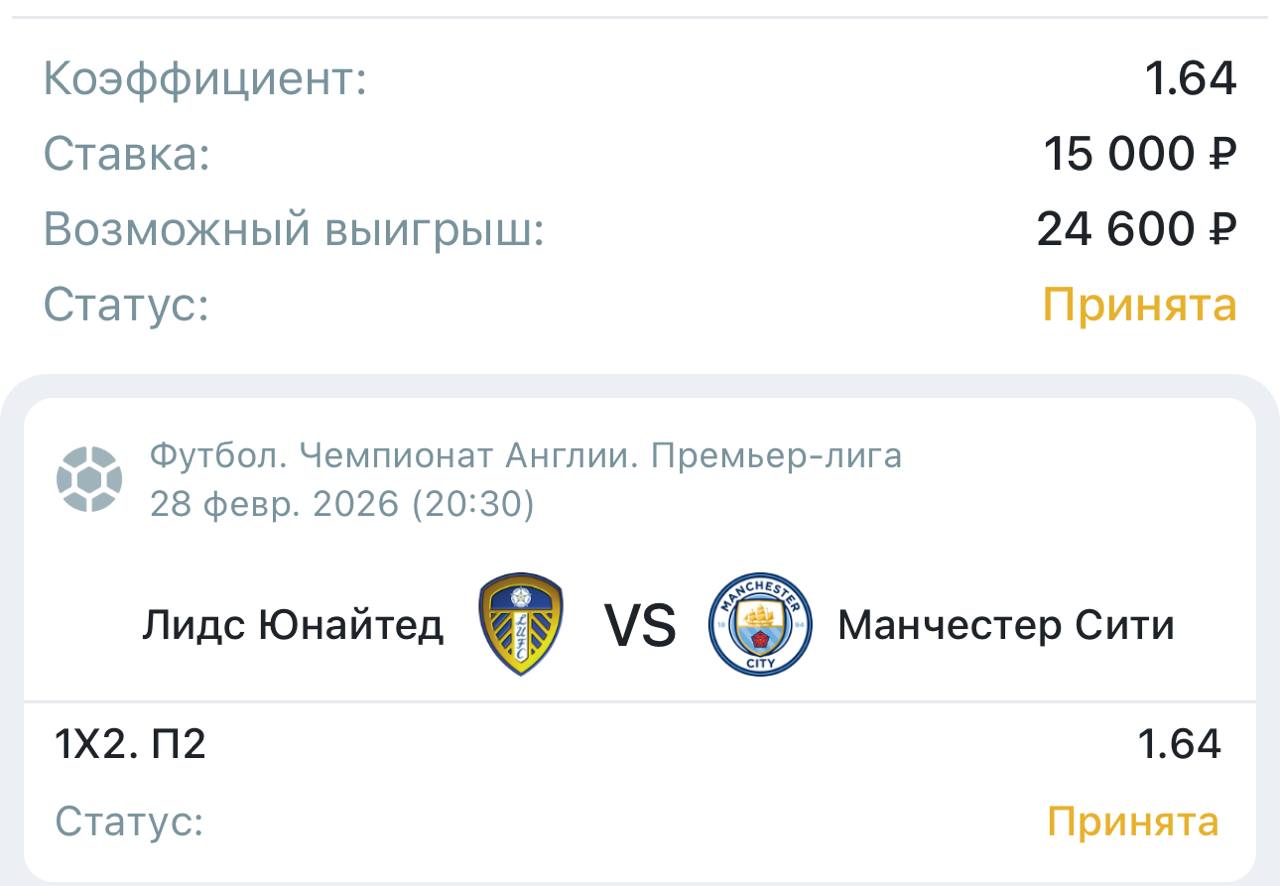The image size is (1280, 886).
Task: Click the VS text between teams
Action: click(x=640, y=626)
